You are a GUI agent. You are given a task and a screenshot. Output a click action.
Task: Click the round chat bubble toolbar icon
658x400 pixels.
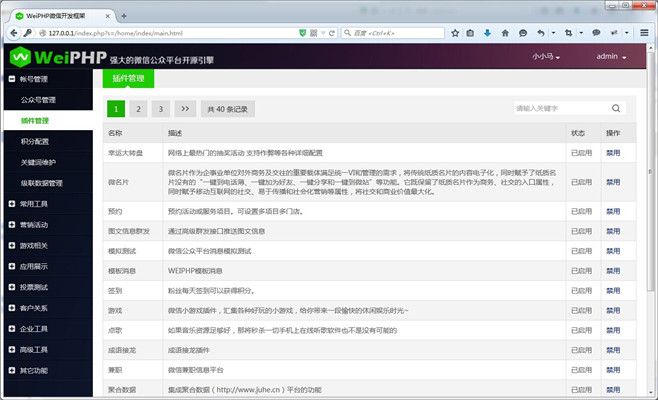pyautogui.click(x=523, y=33)
